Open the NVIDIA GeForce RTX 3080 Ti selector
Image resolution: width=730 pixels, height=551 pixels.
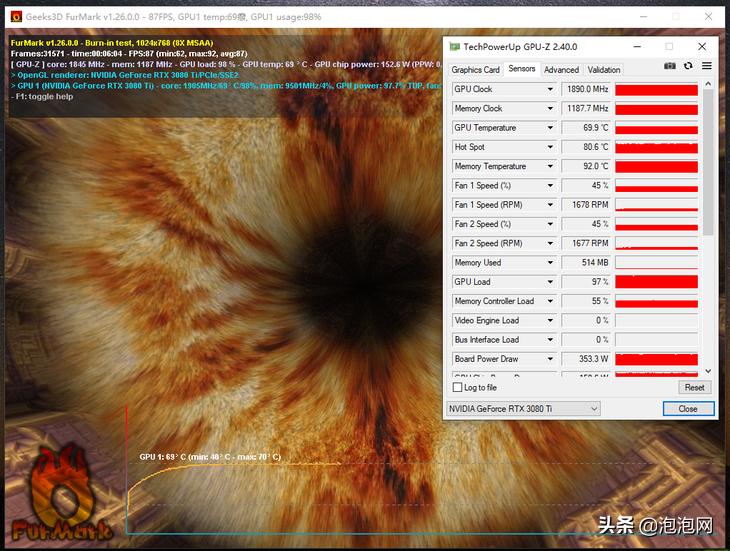523,409
